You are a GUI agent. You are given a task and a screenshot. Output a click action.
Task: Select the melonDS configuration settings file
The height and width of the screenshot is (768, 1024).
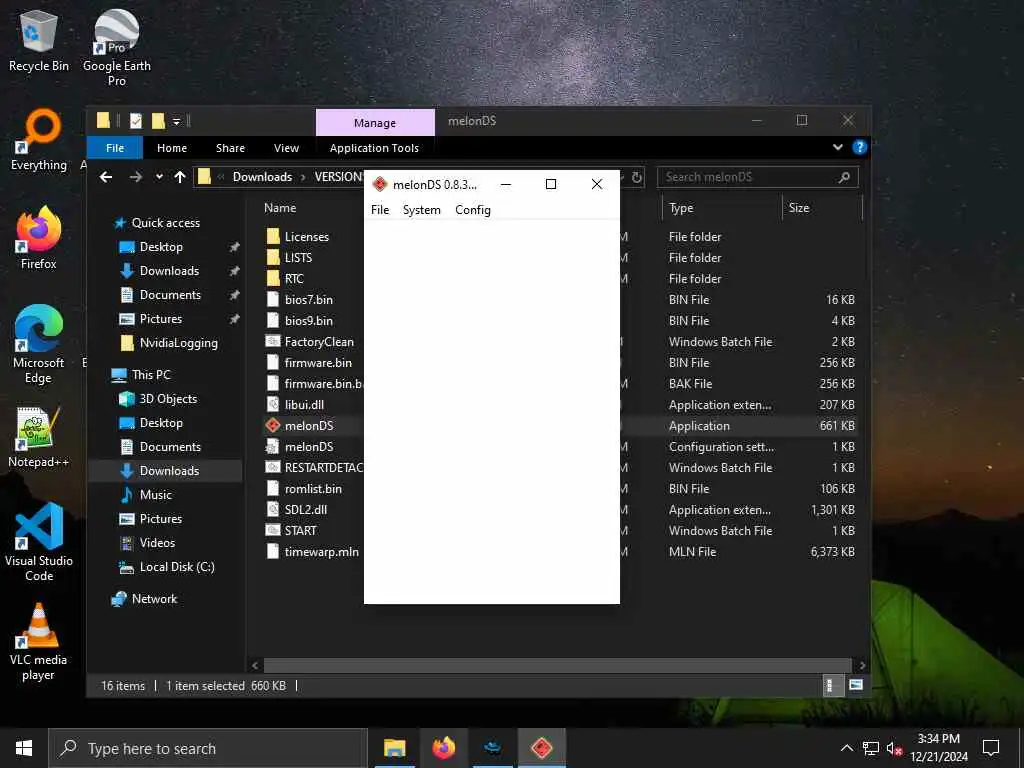(x=309, y=447)
